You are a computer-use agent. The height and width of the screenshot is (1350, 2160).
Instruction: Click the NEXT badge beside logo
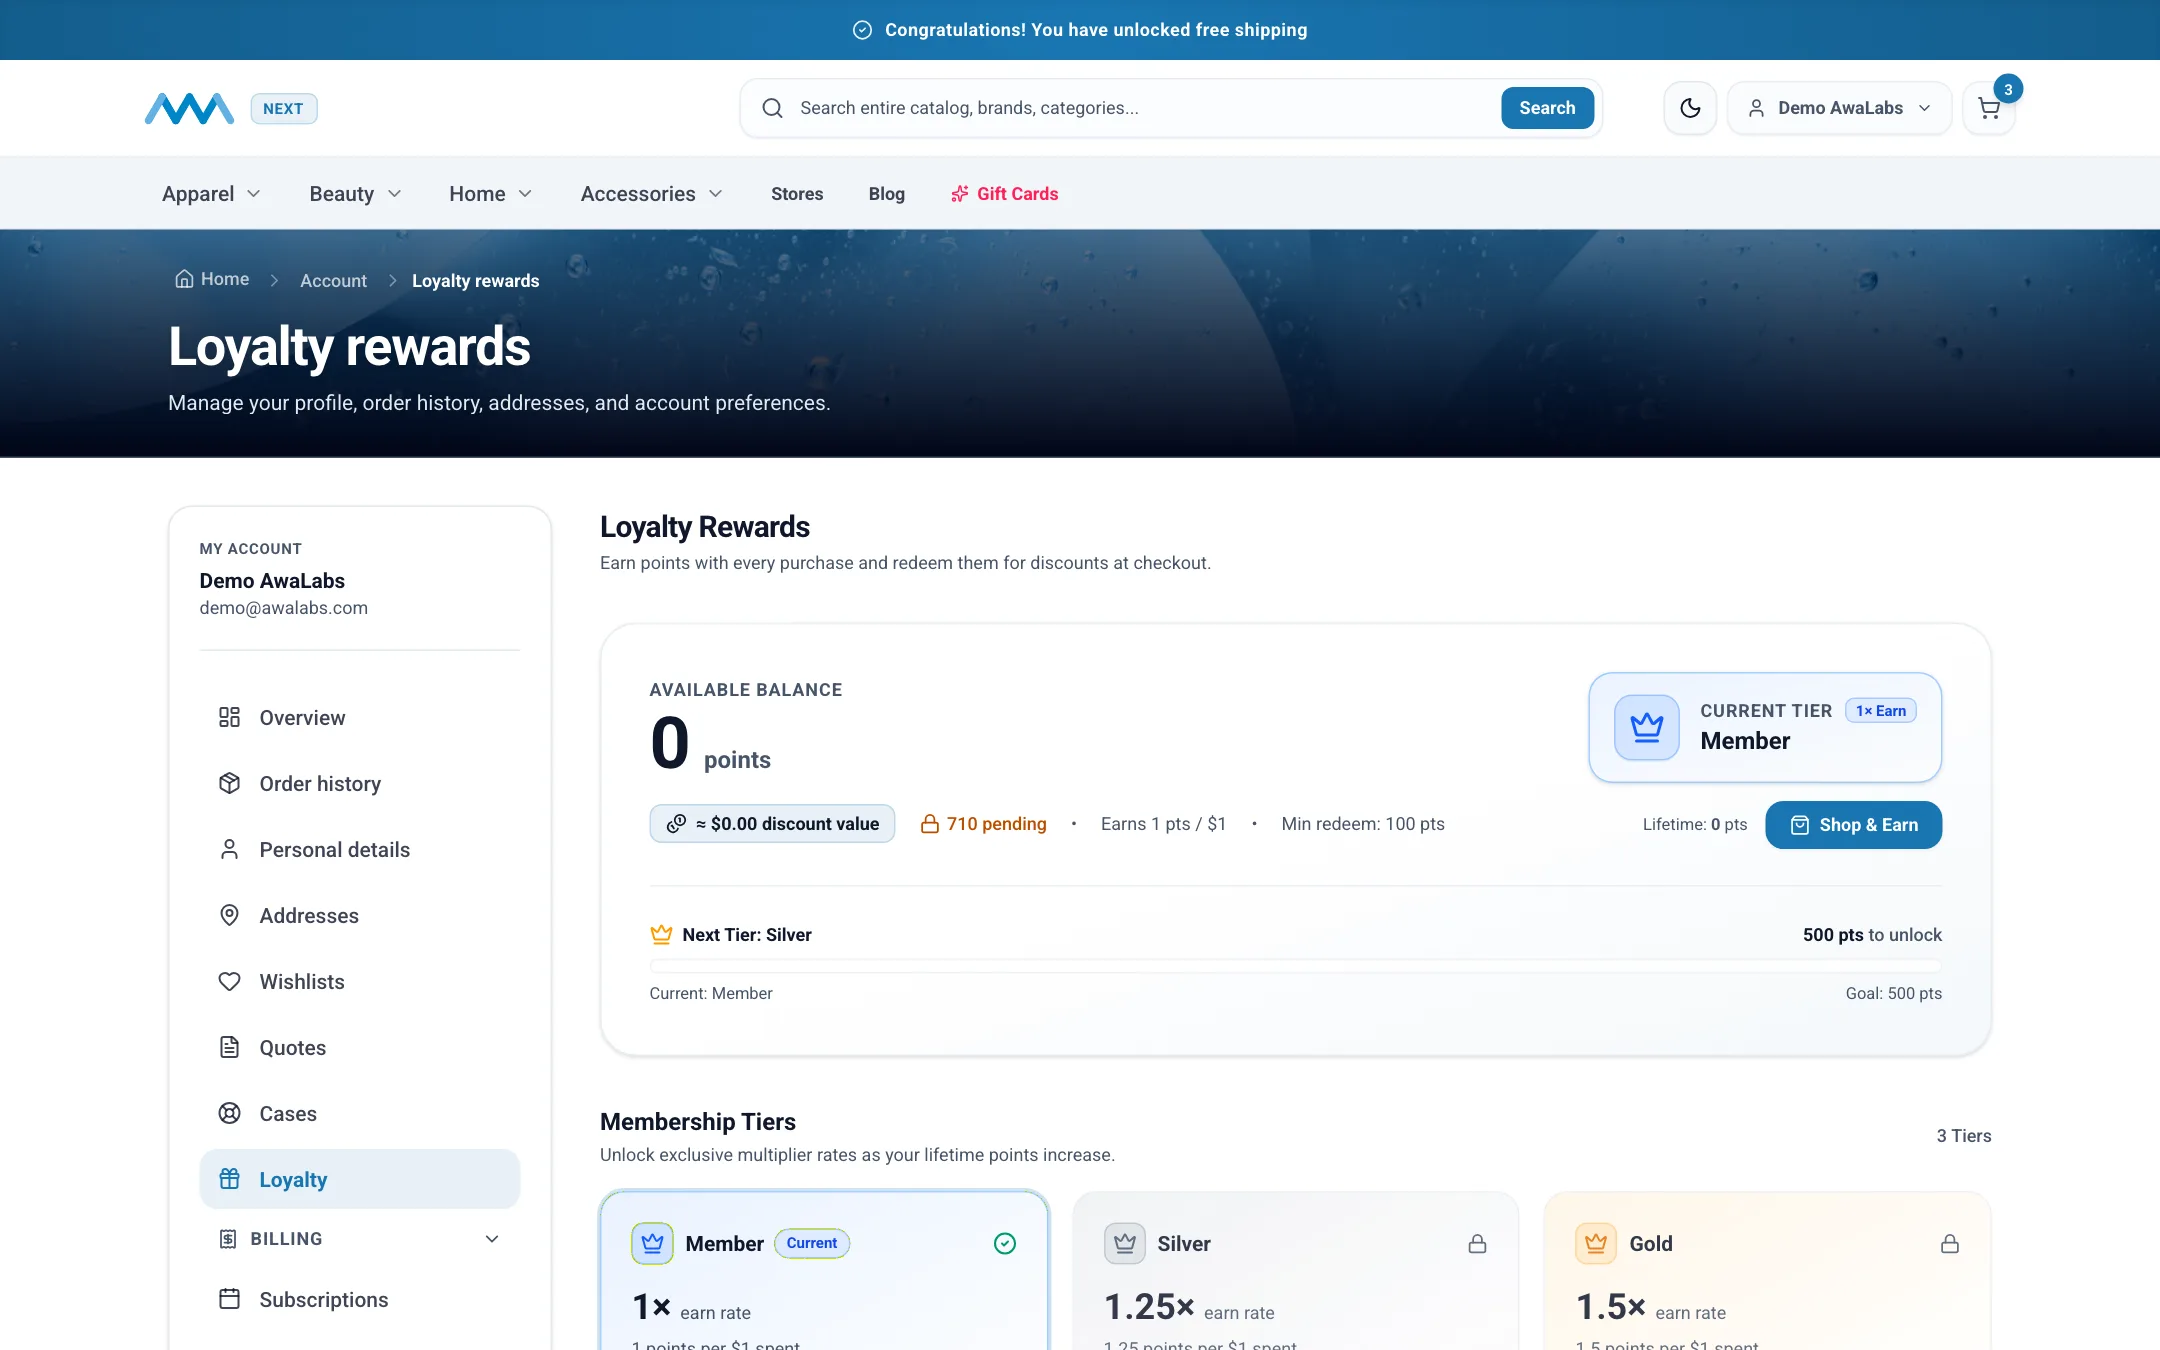point(283,108)
